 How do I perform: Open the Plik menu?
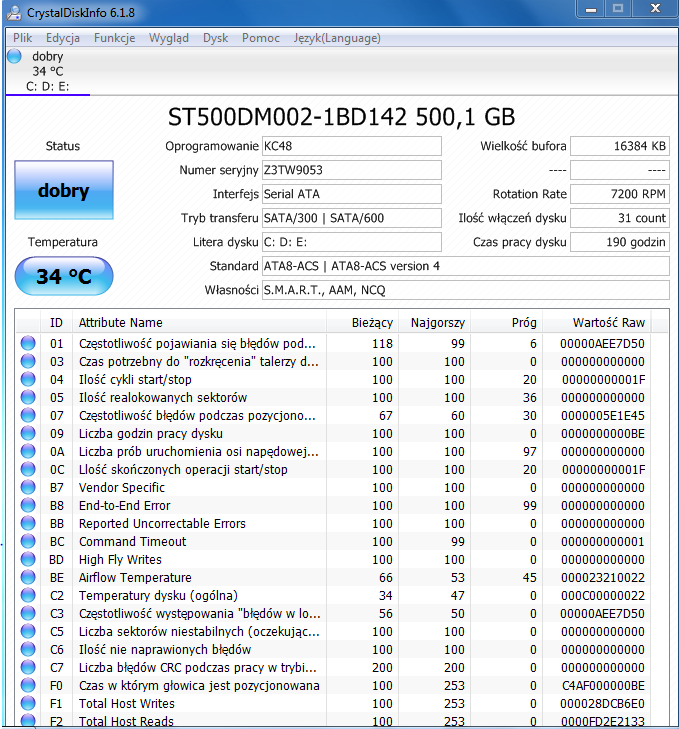coord(22,38)
